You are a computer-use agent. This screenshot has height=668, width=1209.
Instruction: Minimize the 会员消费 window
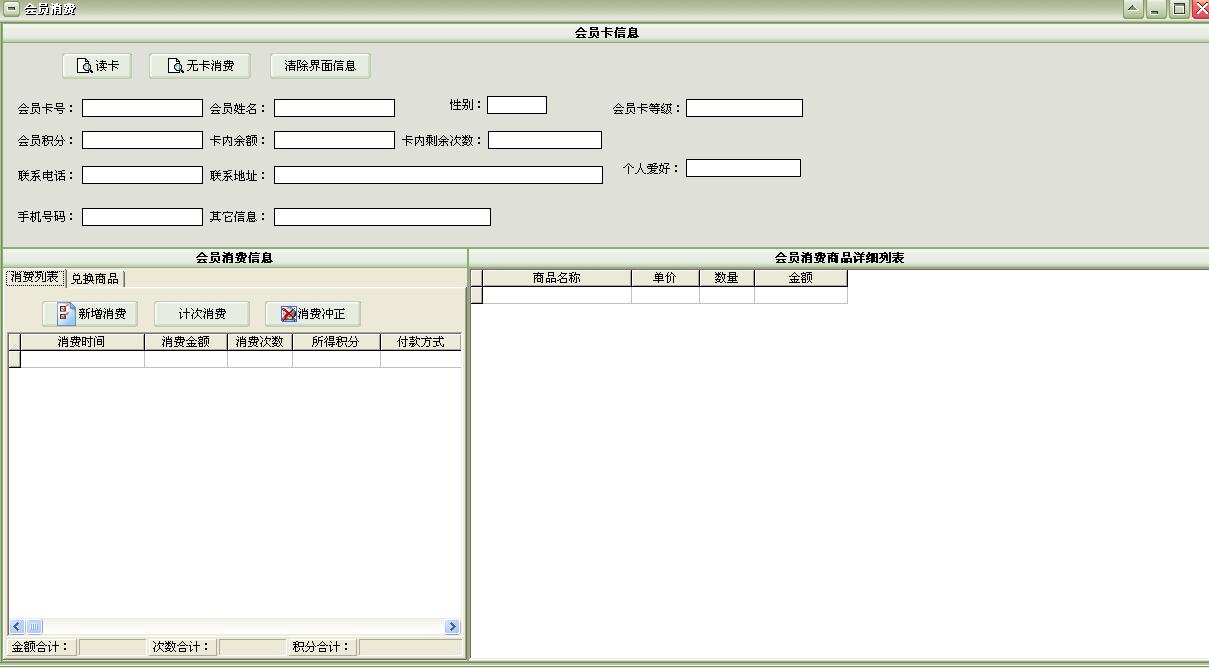[1156, 9]
